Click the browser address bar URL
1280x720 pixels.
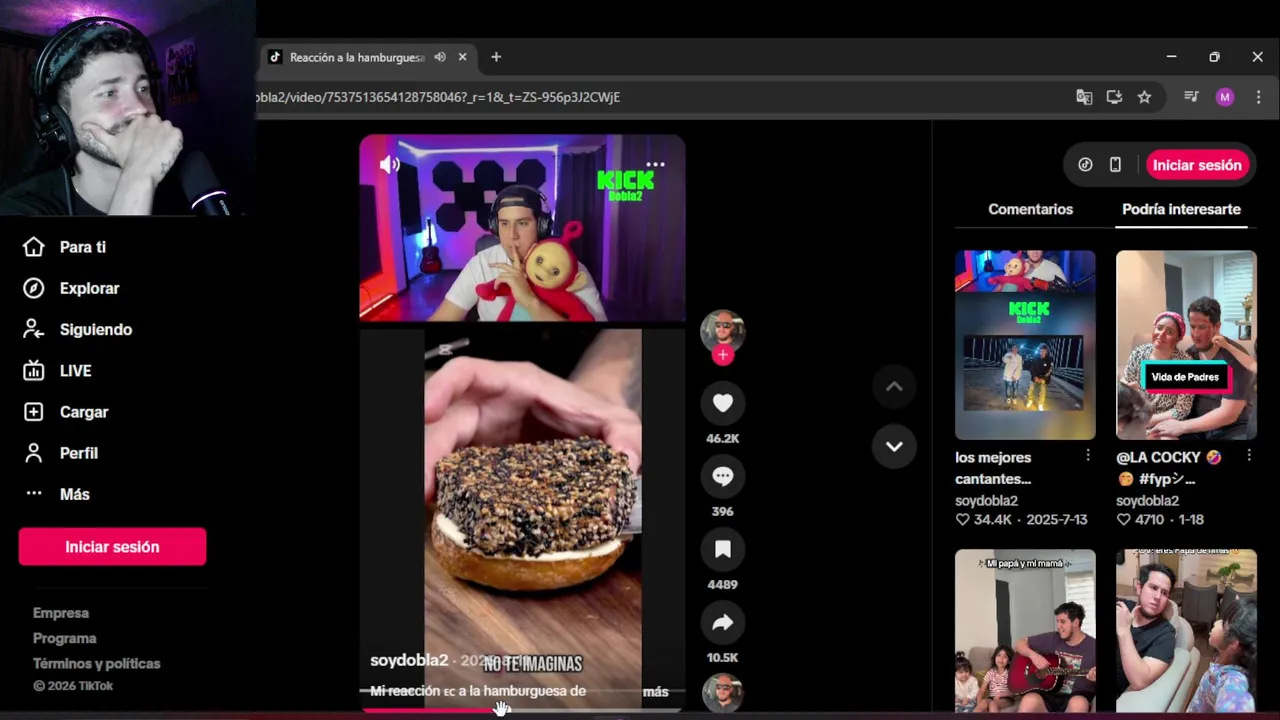(439, 97)
